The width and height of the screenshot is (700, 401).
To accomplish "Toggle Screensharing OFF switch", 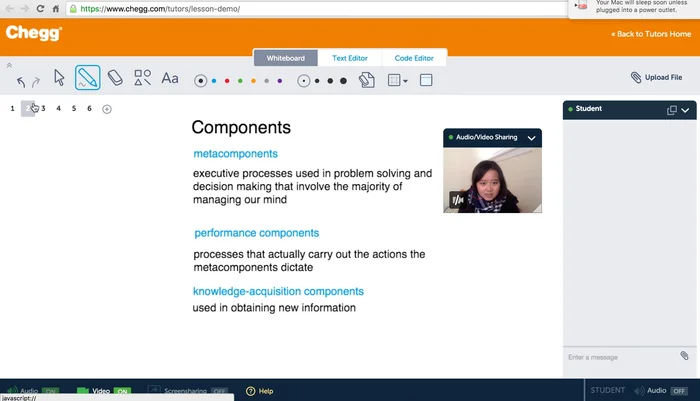I will click(x=219, y=391).
